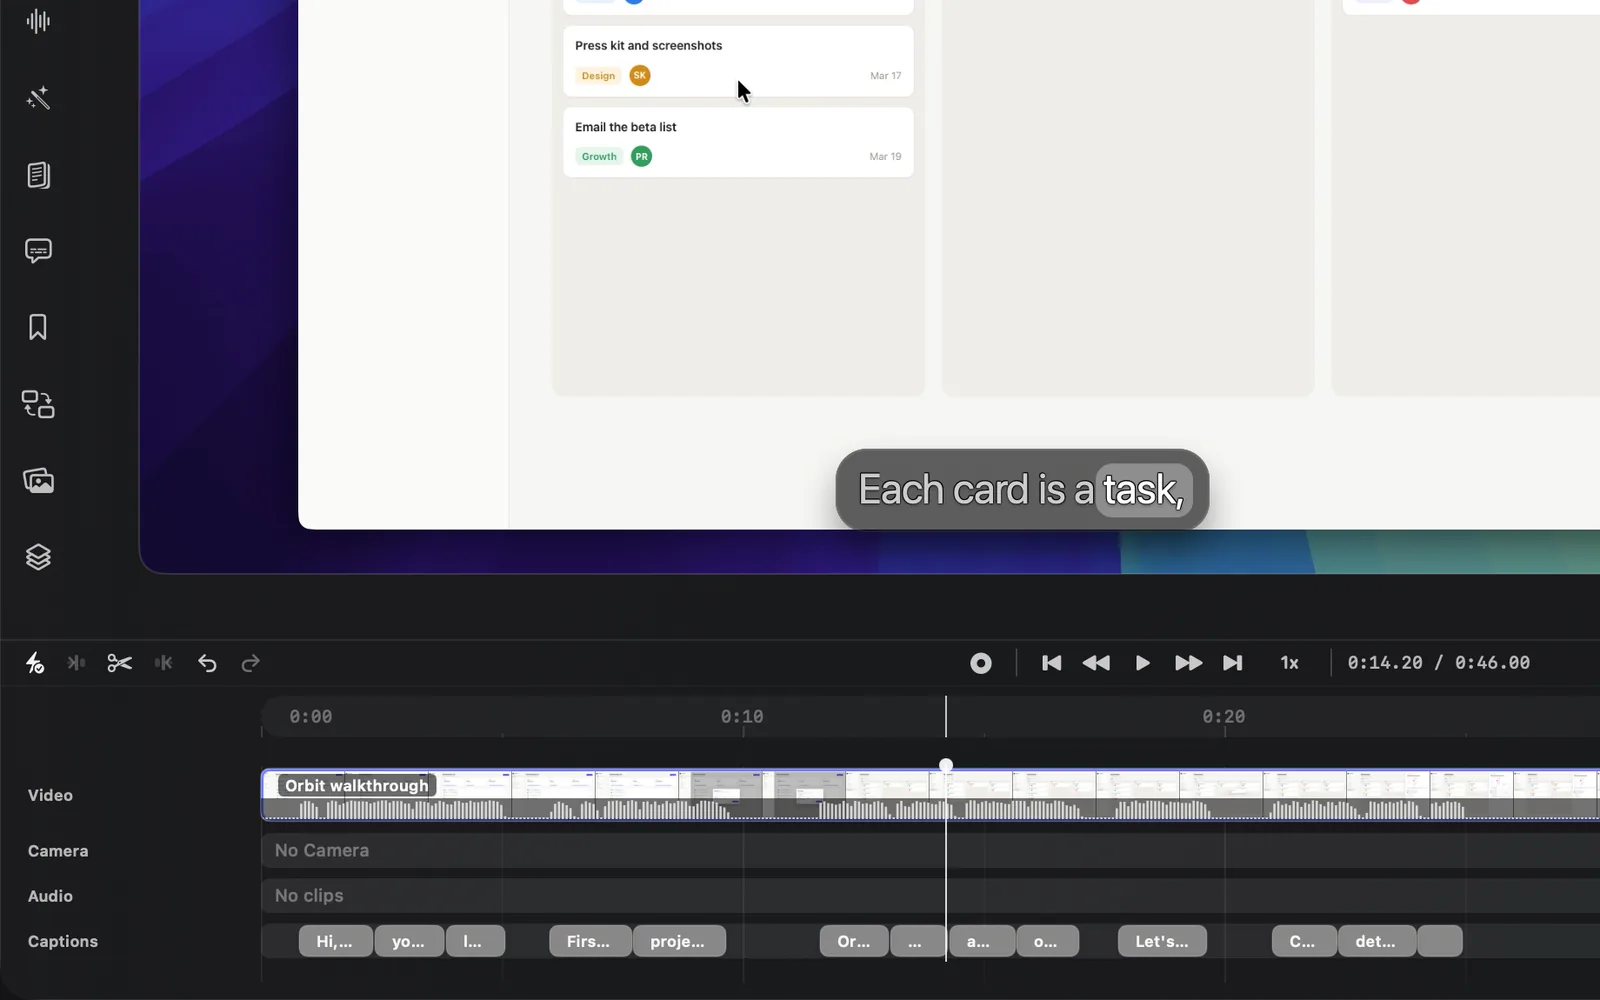The image size is (1600, 1000).
Task: Click the 0:10 mark on timeline ruler
Action: click(742, 717)
